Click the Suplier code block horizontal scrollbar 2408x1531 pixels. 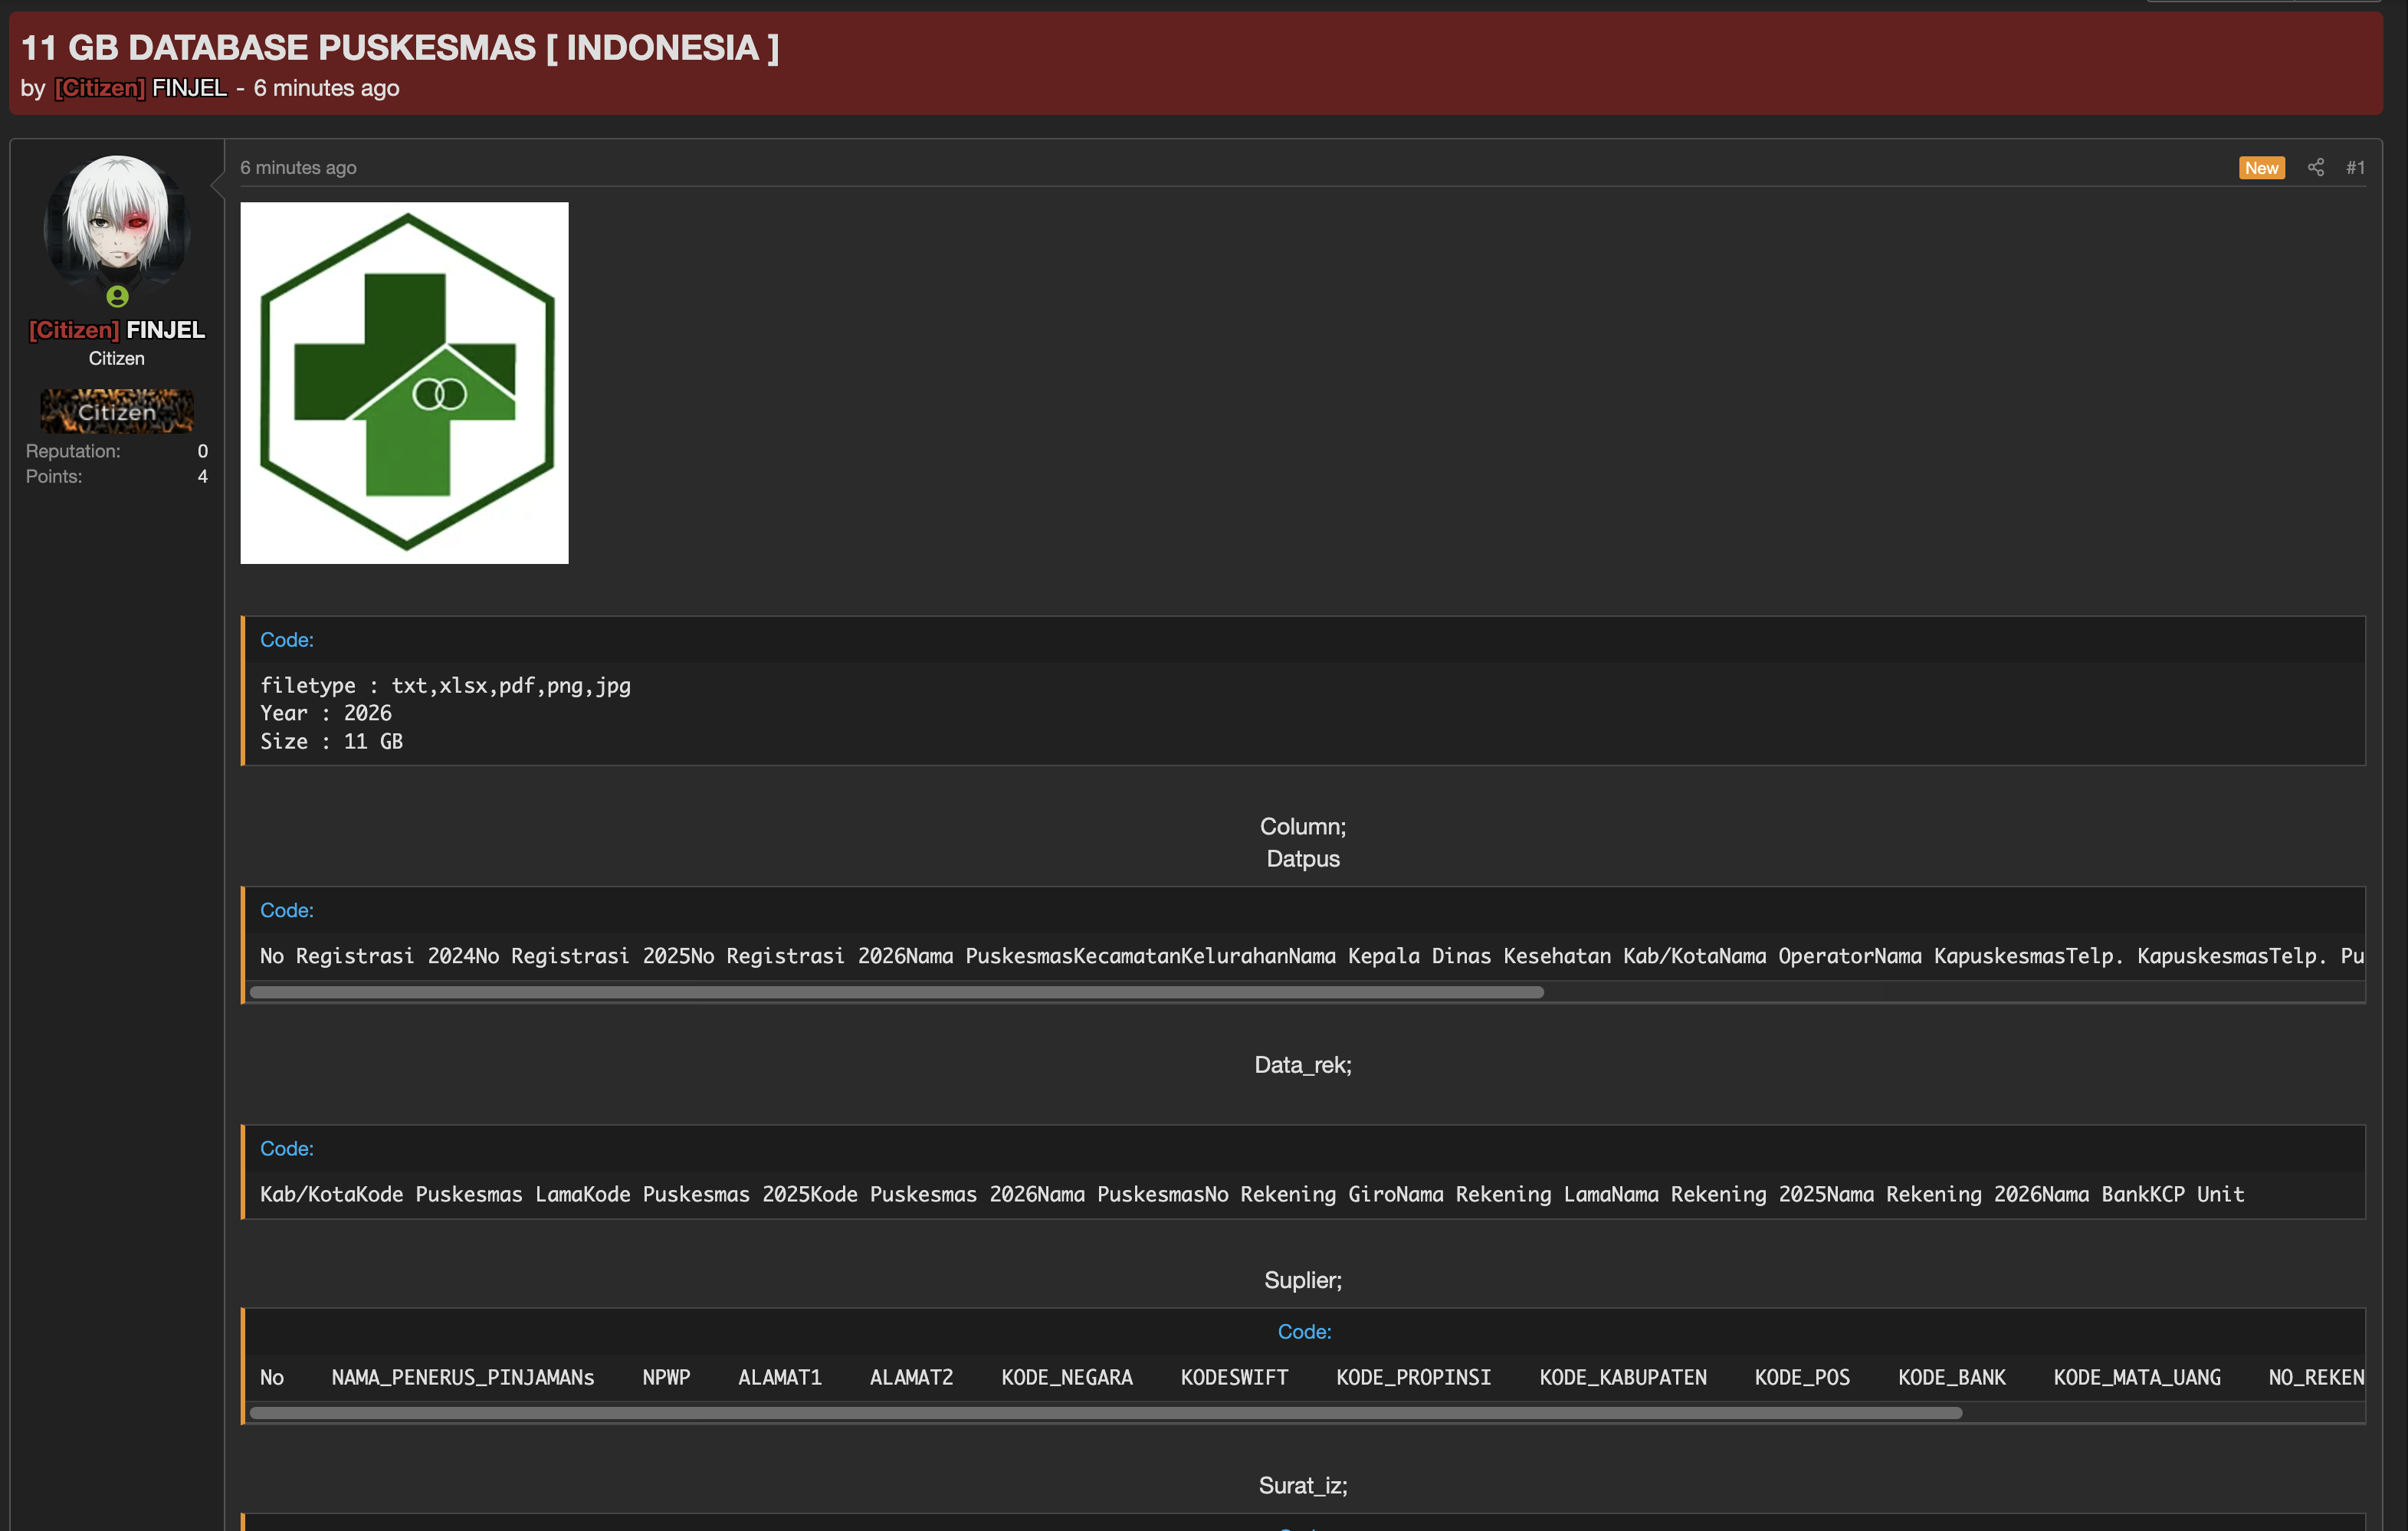1105,1413
